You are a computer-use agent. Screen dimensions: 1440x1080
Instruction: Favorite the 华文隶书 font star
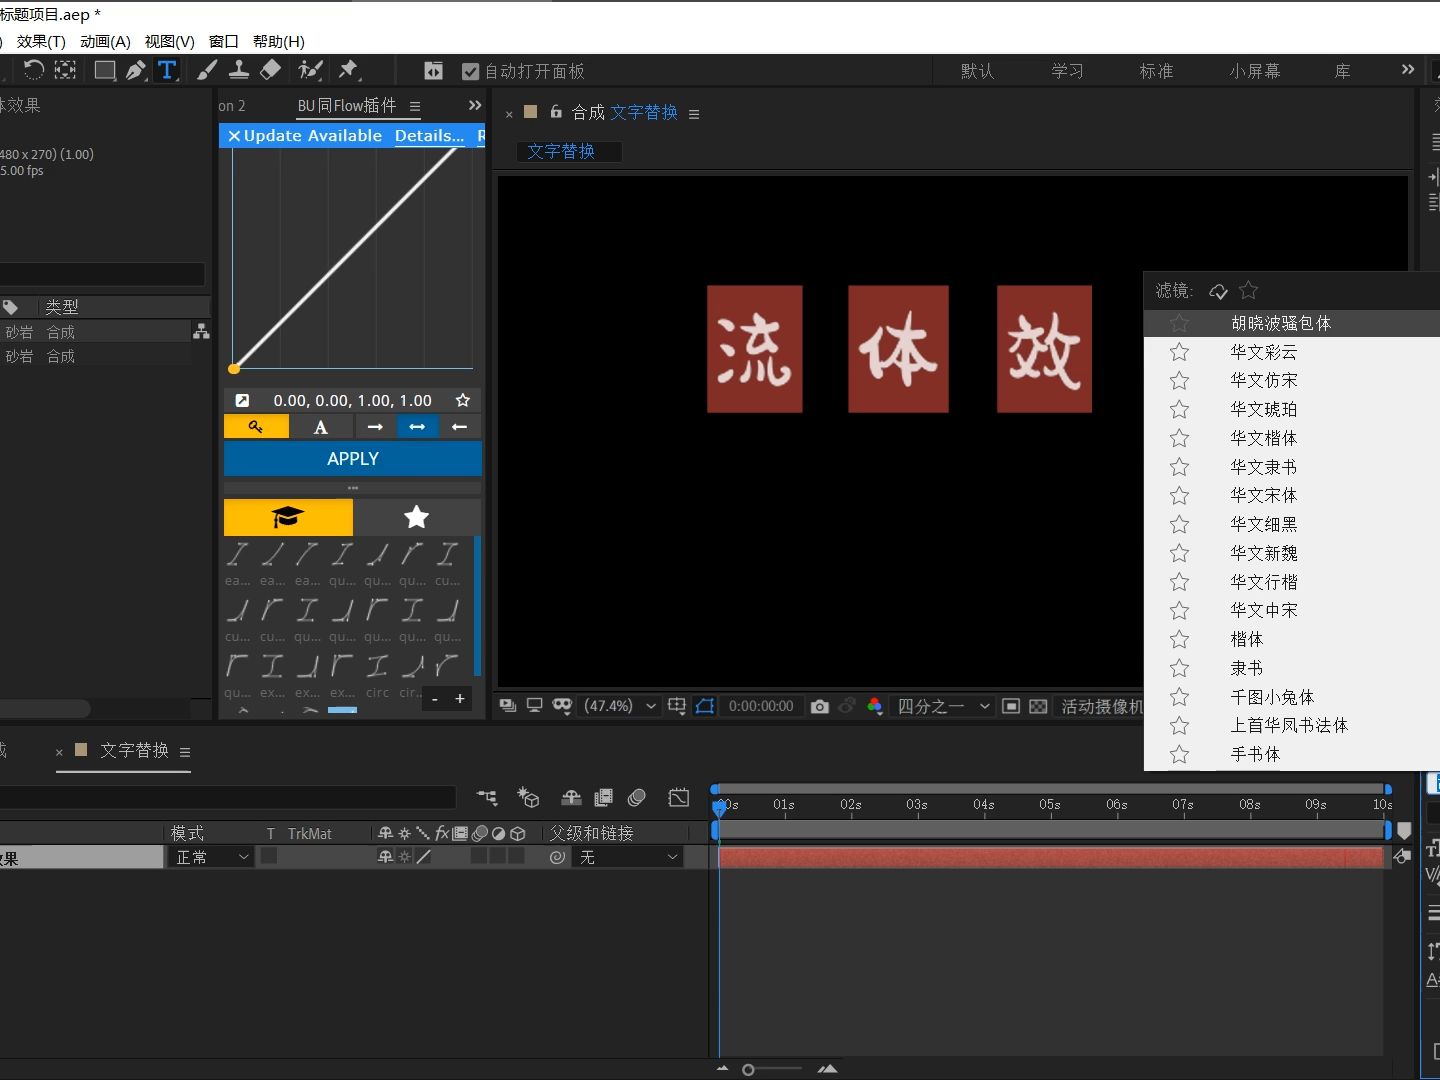coord(1180,467)
